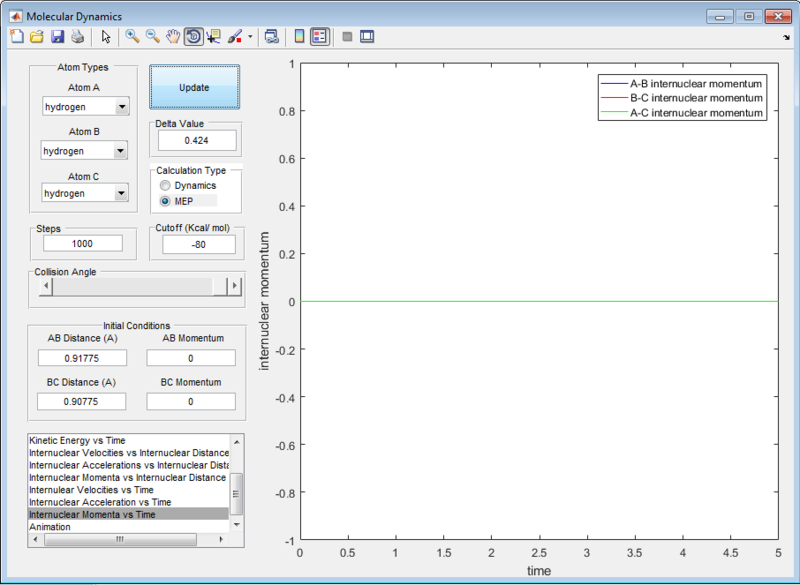This screenshot has width=800, height=585.
Task: Click the 'time' x-axis label
Action: 539,571
